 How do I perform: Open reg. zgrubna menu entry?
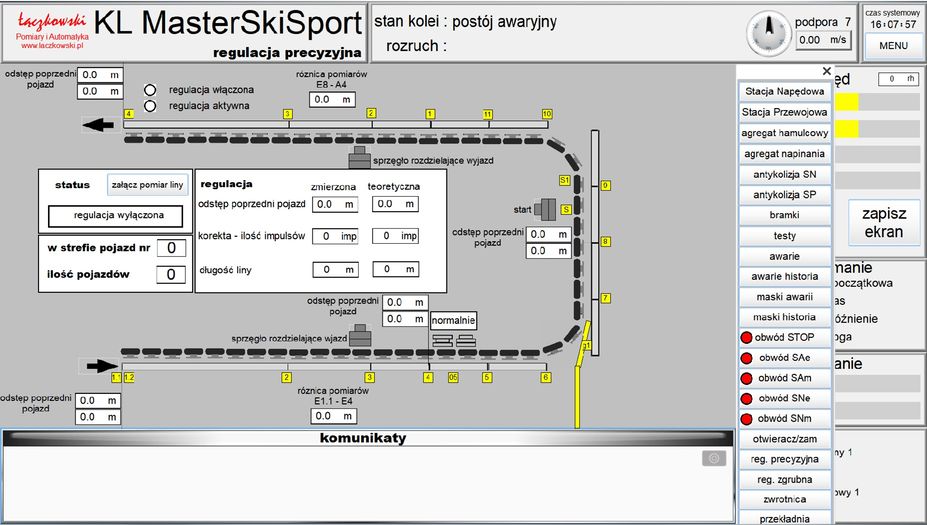click(785, 479)
